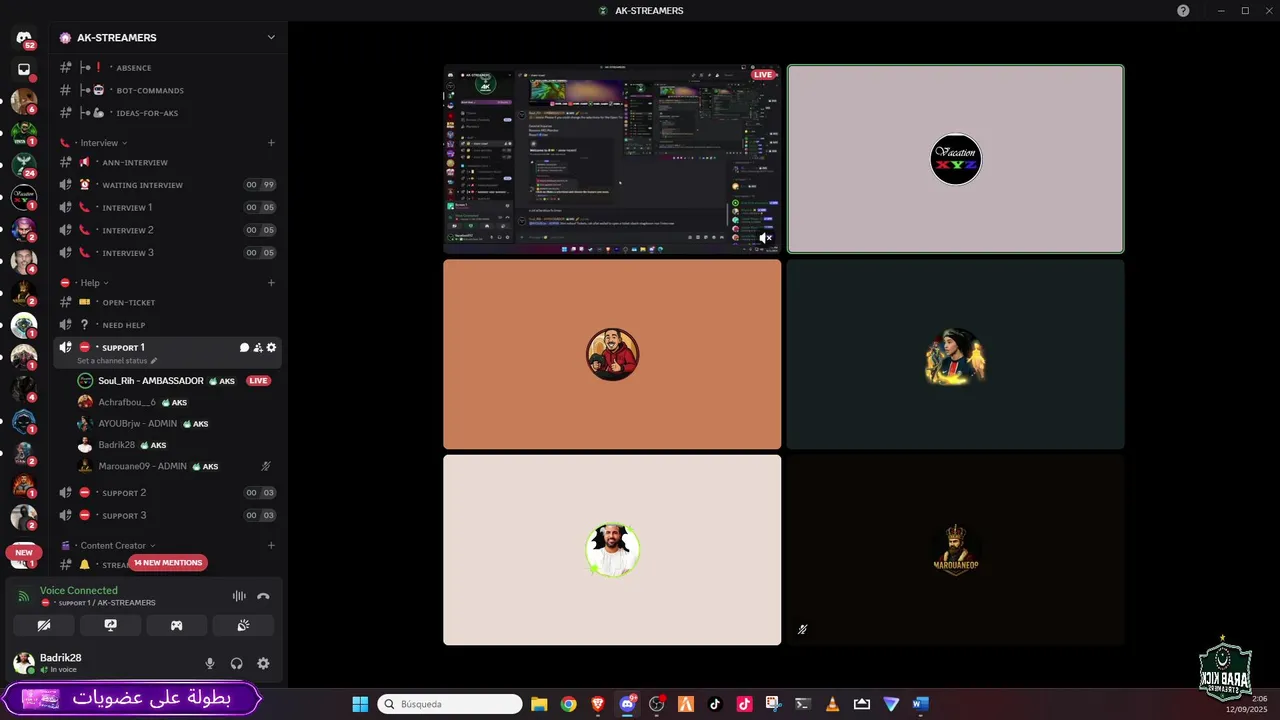The width and height of the screenshot is (1280, 720).
Task: Click the Búsqueda taskbar search field
Action: pyautogui.click(x=450, y=704)
